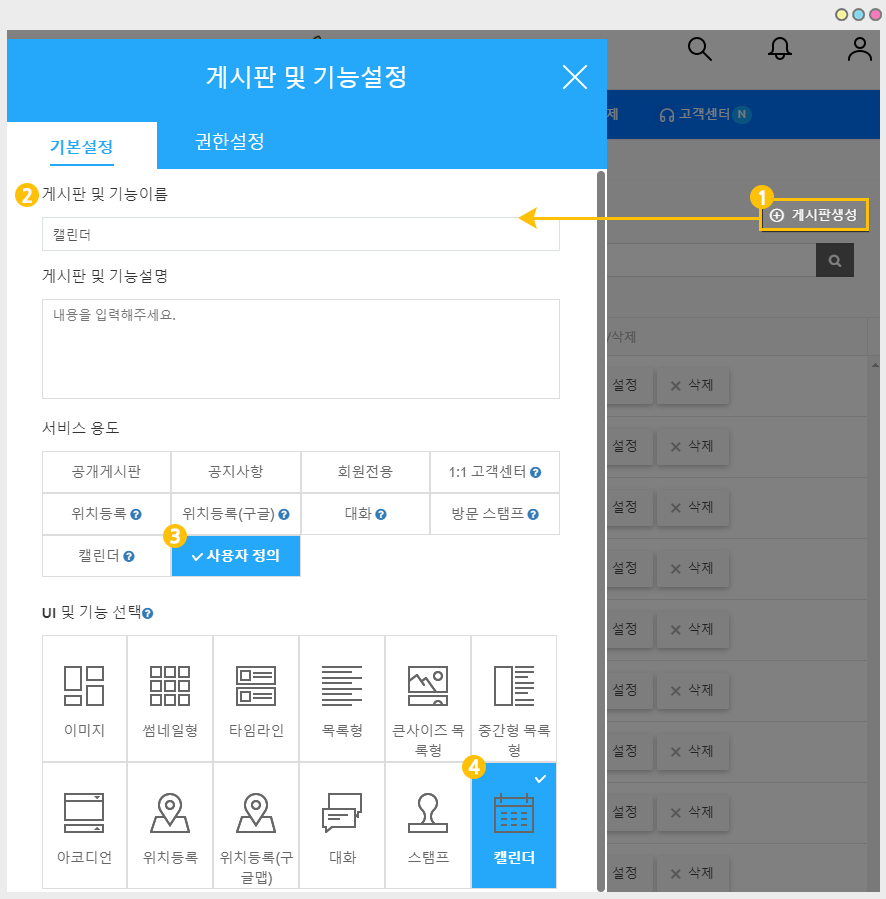The width and height of the screenshot is (886, 899).
Task: Select the 스탬프 function icon
Action: tap(428, 814)
